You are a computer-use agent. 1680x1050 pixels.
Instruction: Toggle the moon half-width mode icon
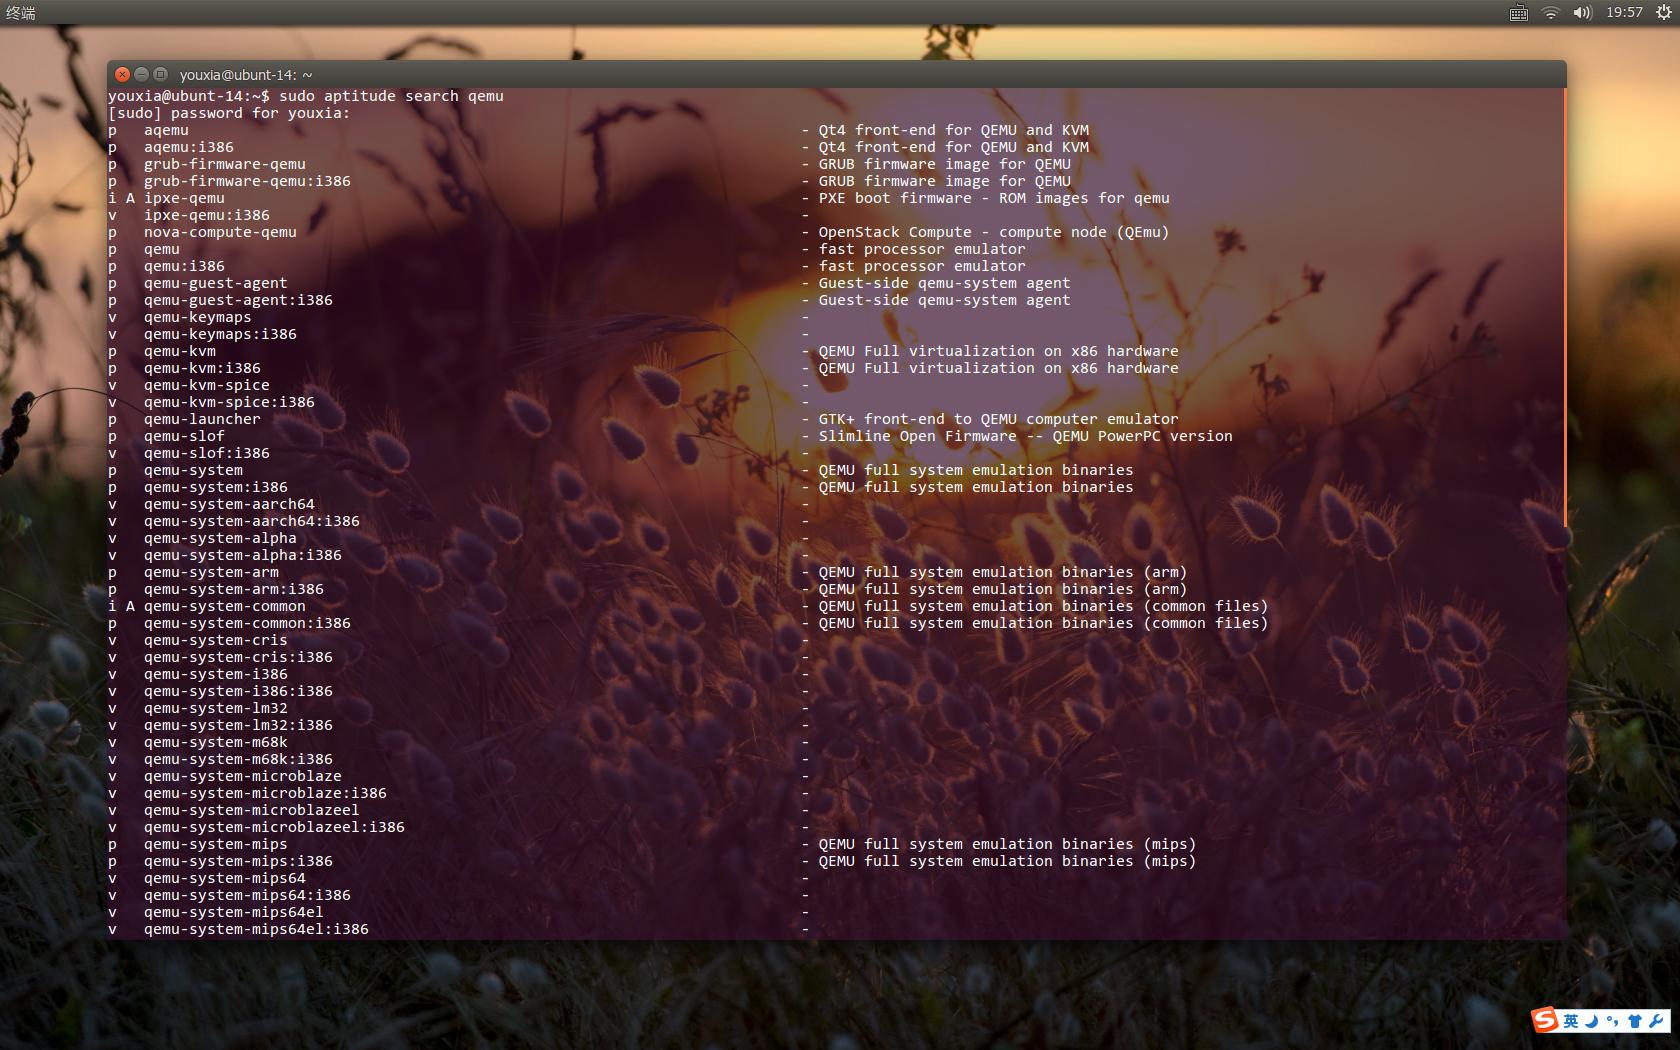(x=1591, y=1021)
